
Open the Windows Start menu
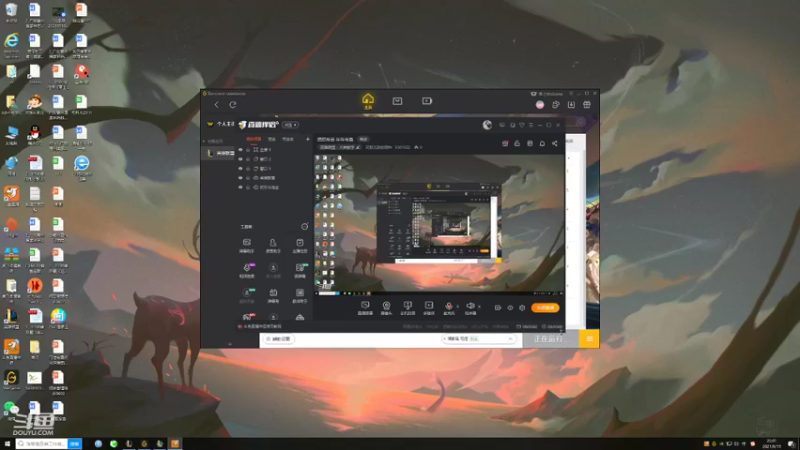pyautogui.click(x=7, y=444)
